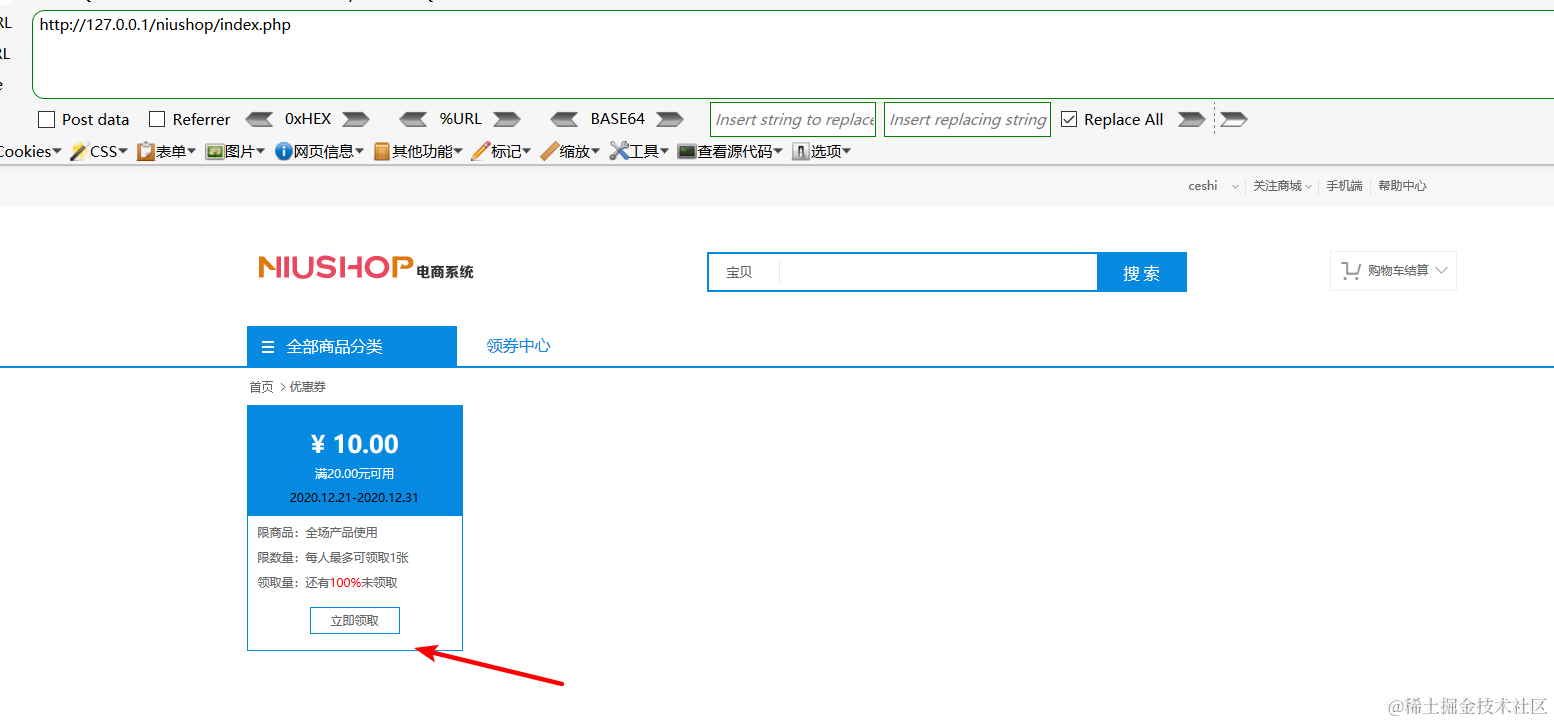Click the 查看源代码 terminal icon
The width and height of the screenshot is (1554, 723).
click(x=686, y=151)
